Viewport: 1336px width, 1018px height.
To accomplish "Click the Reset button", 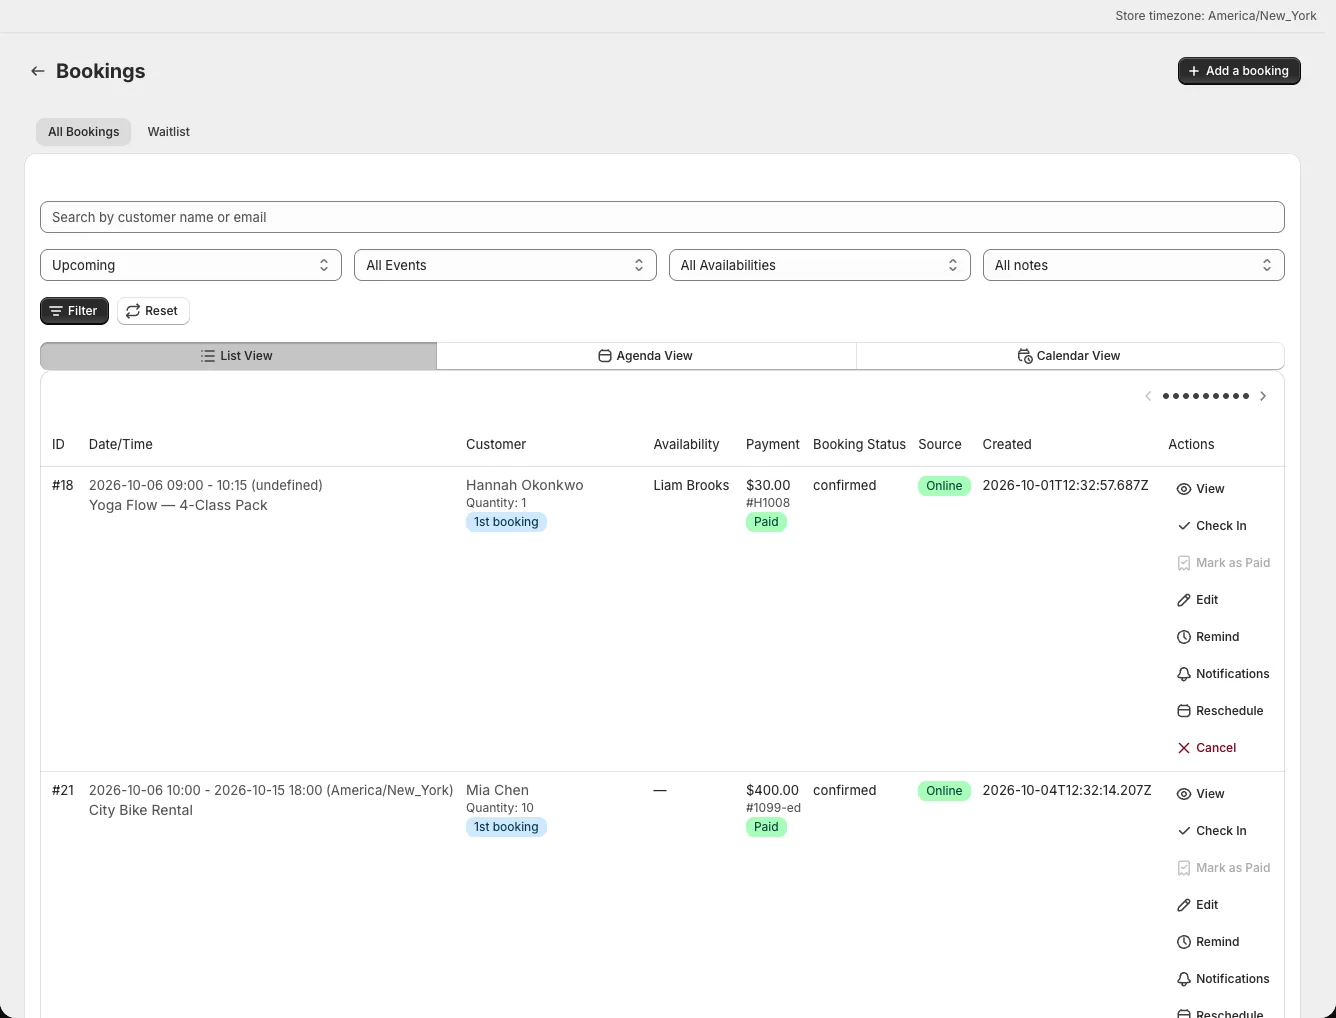I will pyautogui.click(x=153, y=311).
